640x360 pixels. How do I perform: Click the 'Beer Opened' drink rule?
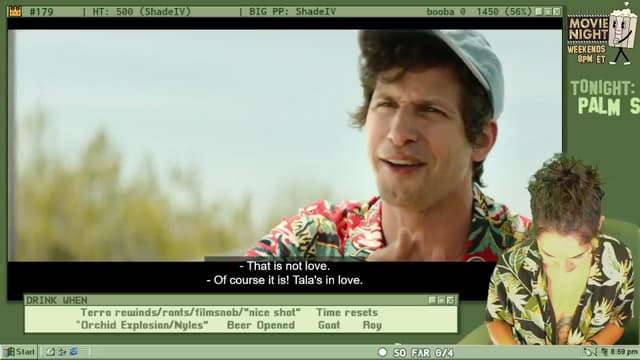[x=261, y=325]
